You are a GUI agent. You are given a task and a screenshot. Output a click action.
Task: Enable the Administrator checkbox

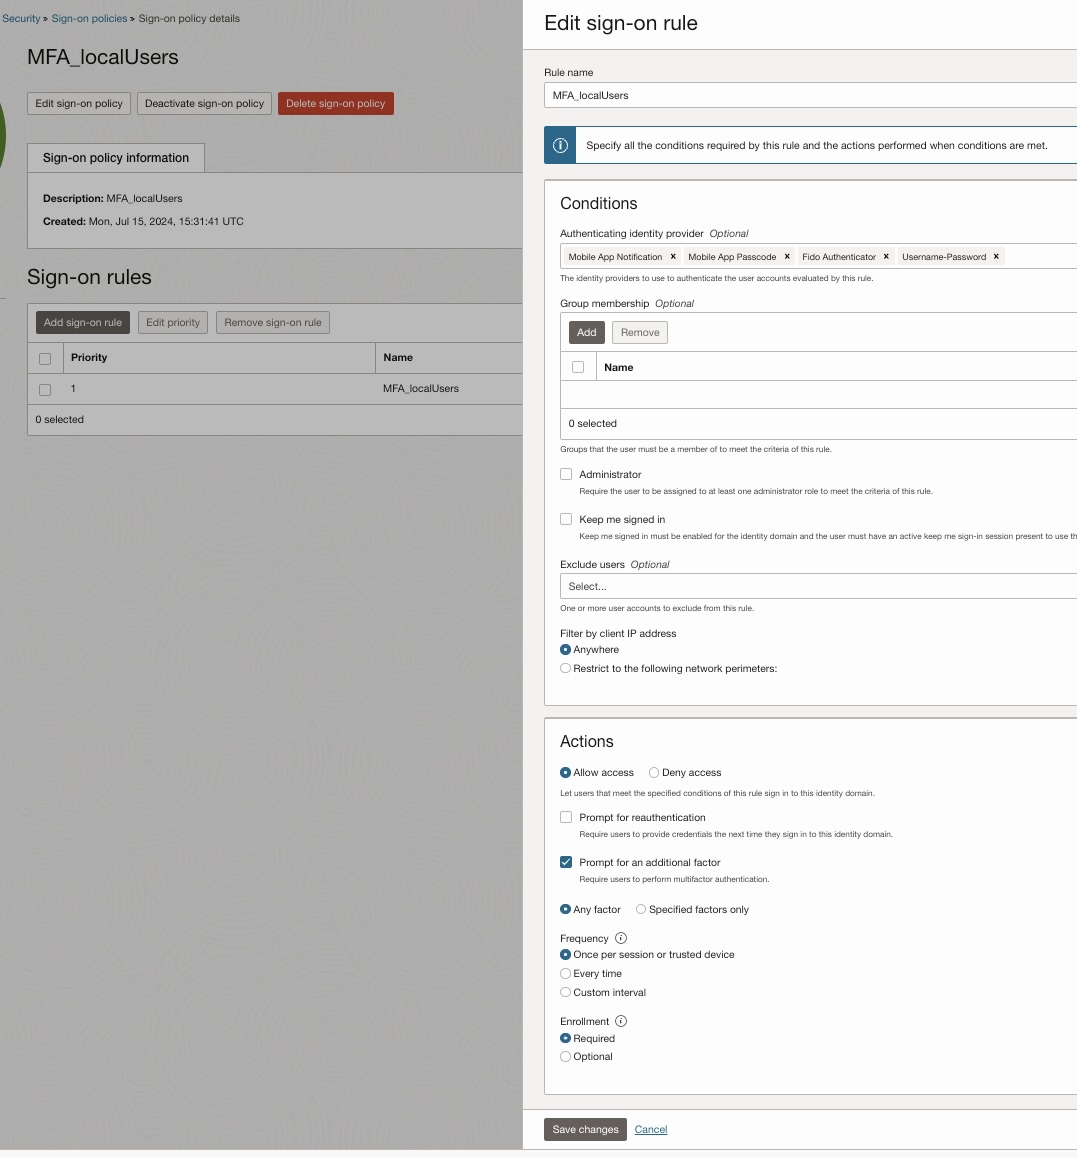566,474
